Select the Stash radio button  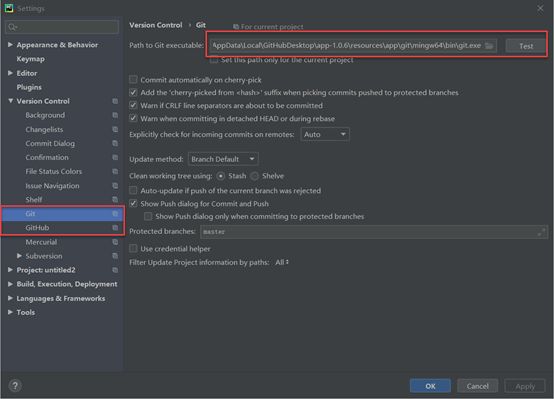click(x=220, y=176)
